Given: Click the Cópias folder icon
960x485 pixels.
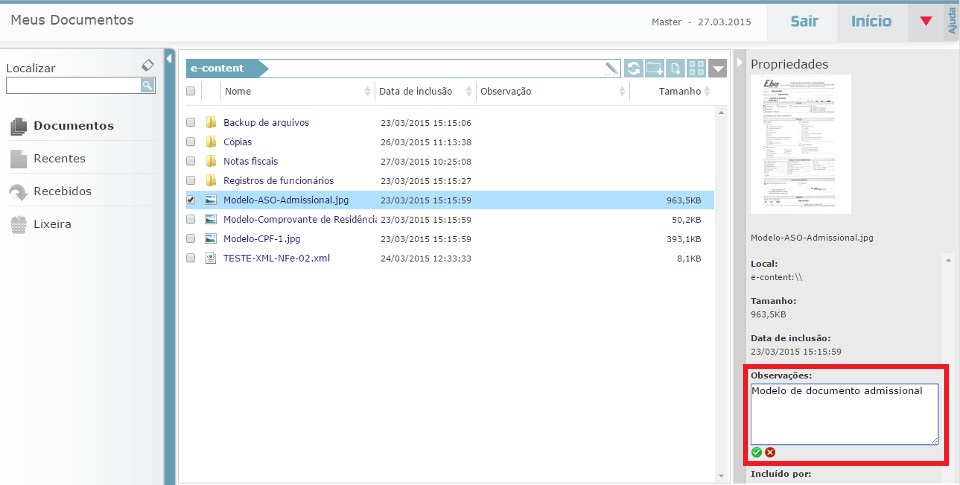Looking at the screenshot, I should pos(211,142).
